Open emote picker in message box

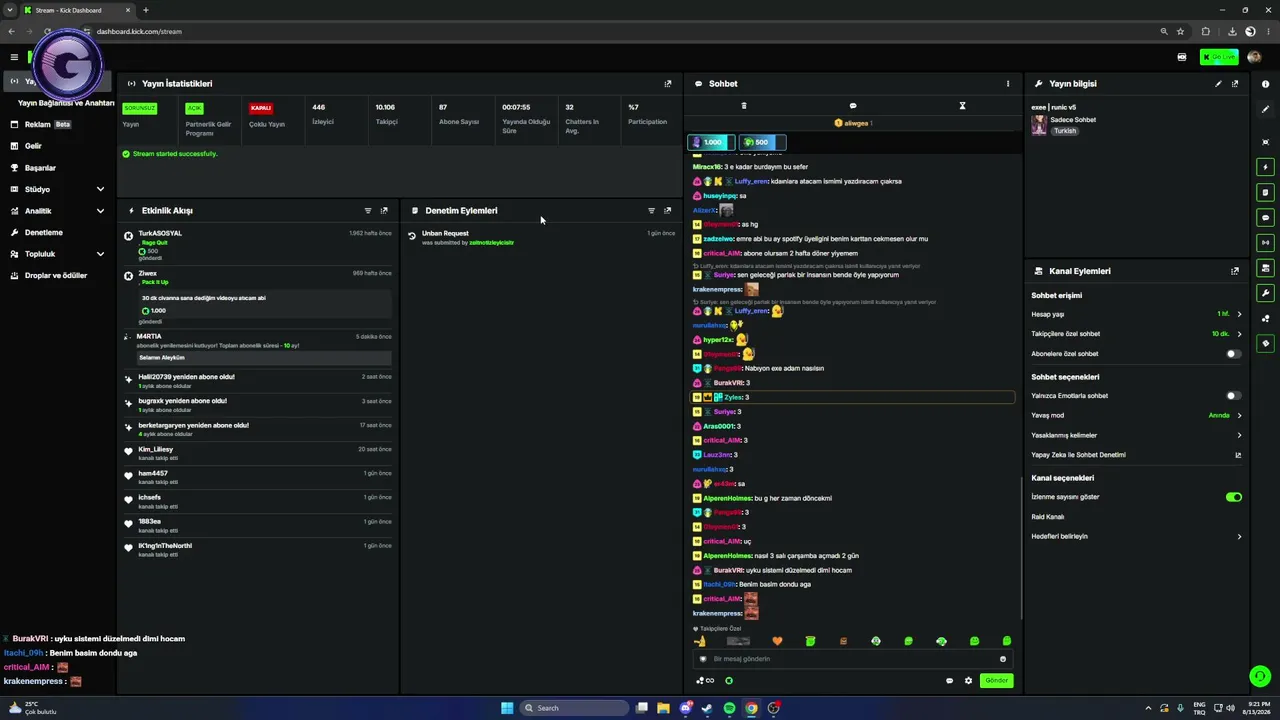pos(1003,659)
